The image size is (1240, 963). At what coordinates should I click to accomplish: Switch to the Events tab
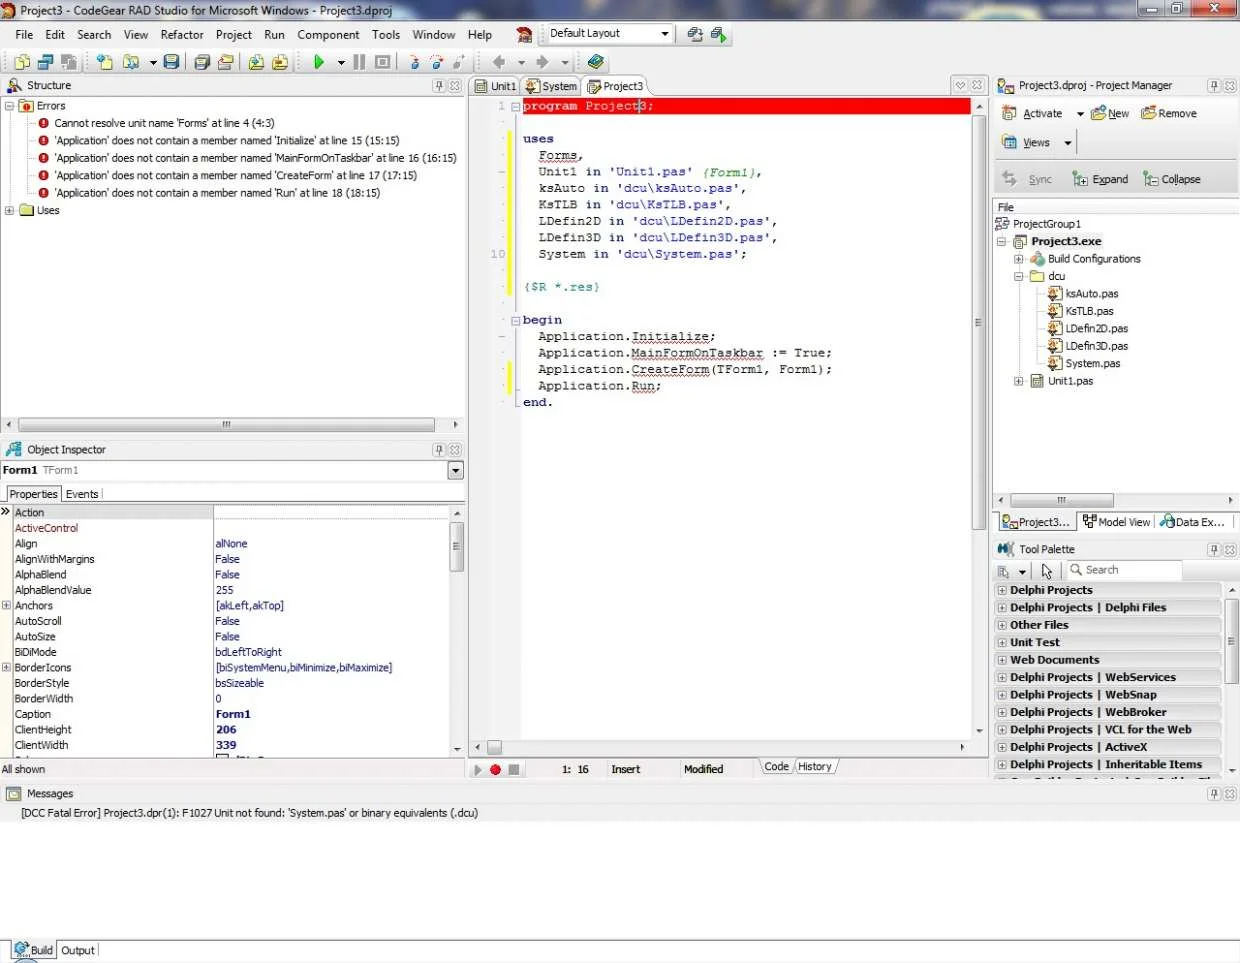tap(82, 494)
